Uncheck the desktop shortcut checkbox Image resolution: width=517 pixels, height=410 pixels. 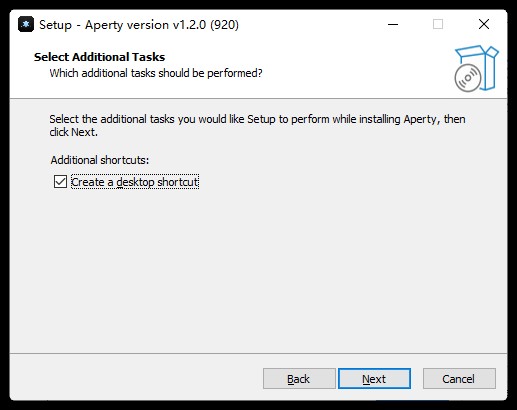tap(60, 182)
